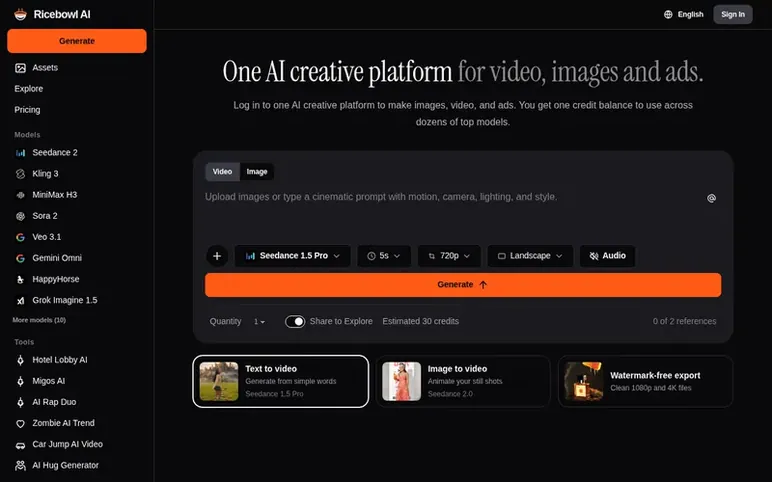Click the Zombie AI Trend heart icon
772x482 pixels.
[x=20, y=423]
